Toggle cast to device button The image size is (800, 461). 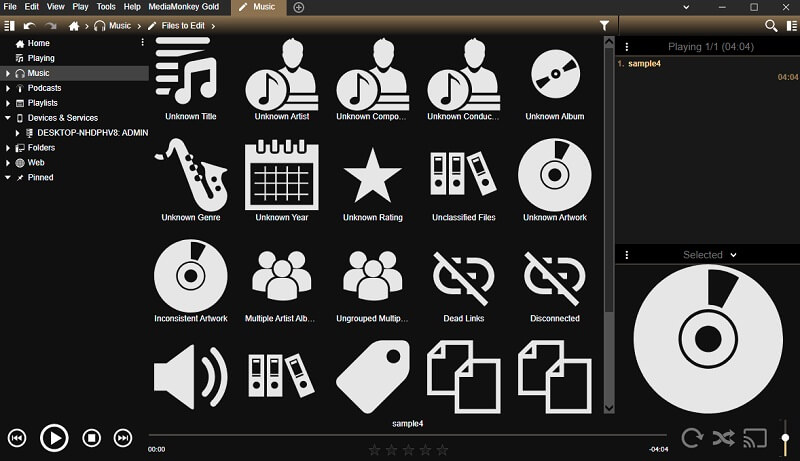tap(755, 437)
